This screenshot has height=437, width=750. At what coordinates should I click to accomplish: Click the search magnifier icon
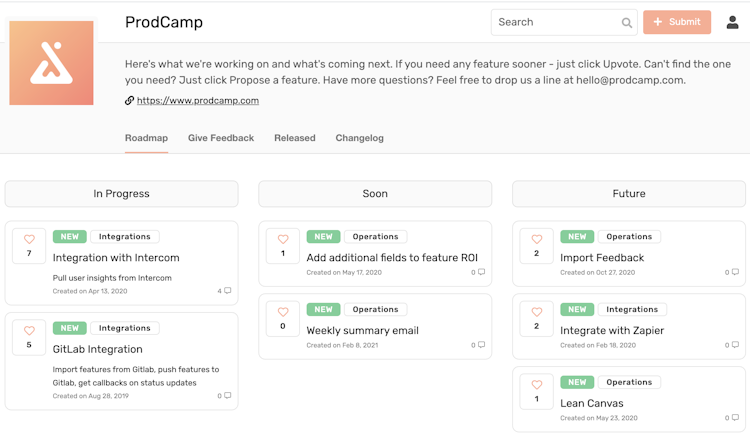tap(627, 22)
